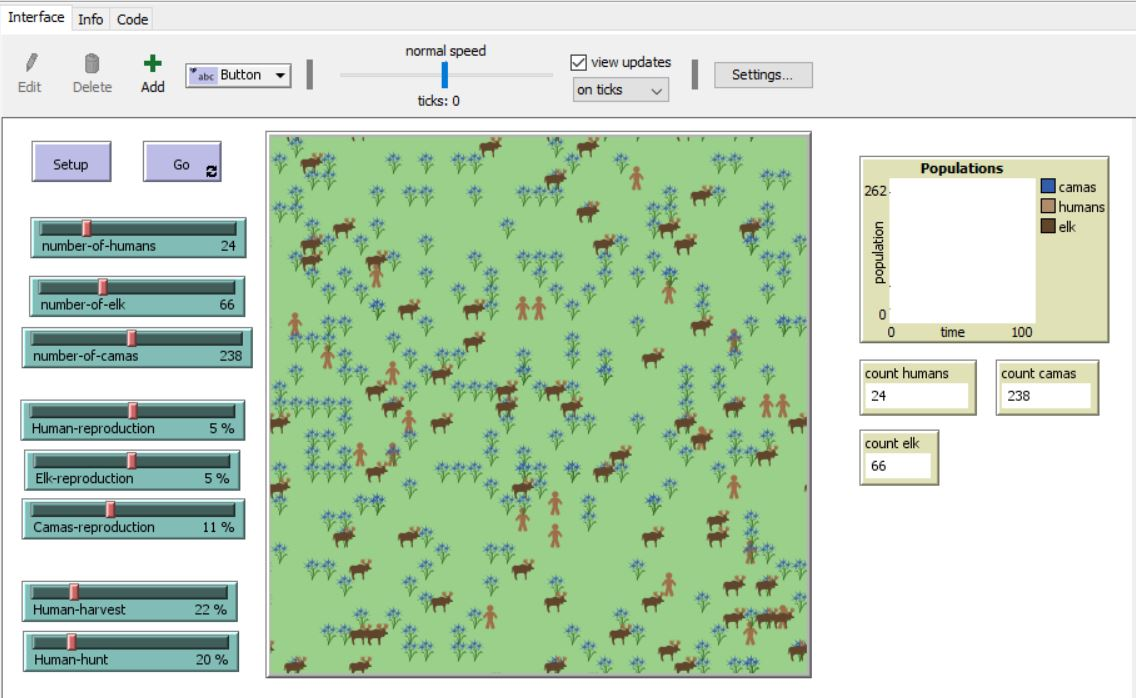Click the Edit pencil icon

29,64
